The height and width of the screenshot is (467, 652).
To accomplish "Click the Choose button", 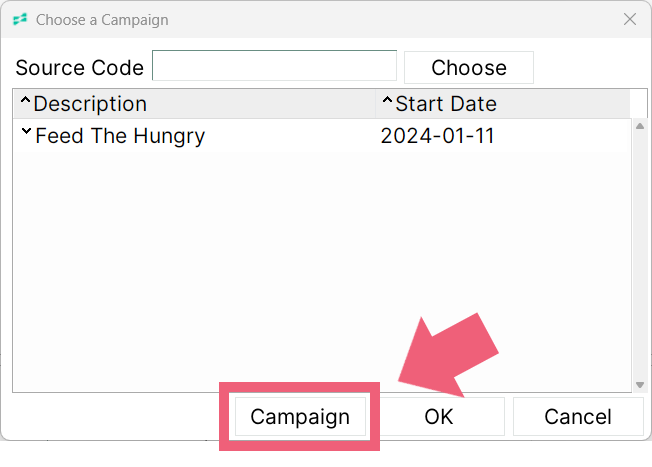I will click(x=469, y=67).
